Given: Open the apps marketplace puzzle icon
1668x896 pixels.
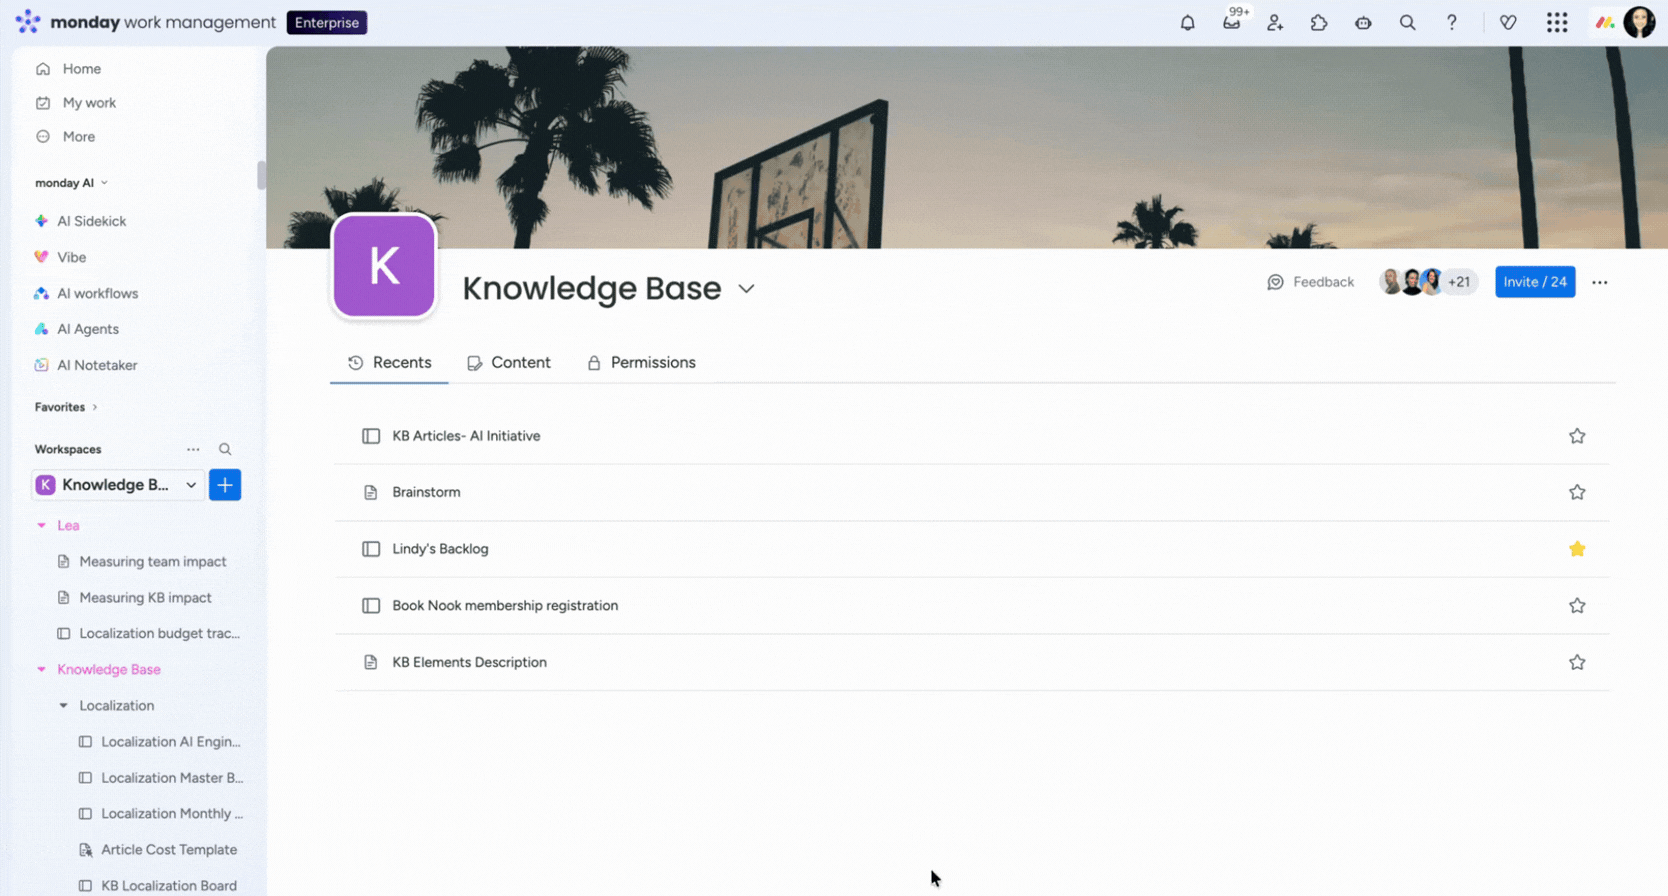Looking at the screenshot, I should pyautogui.click(x=1319, y=23).
